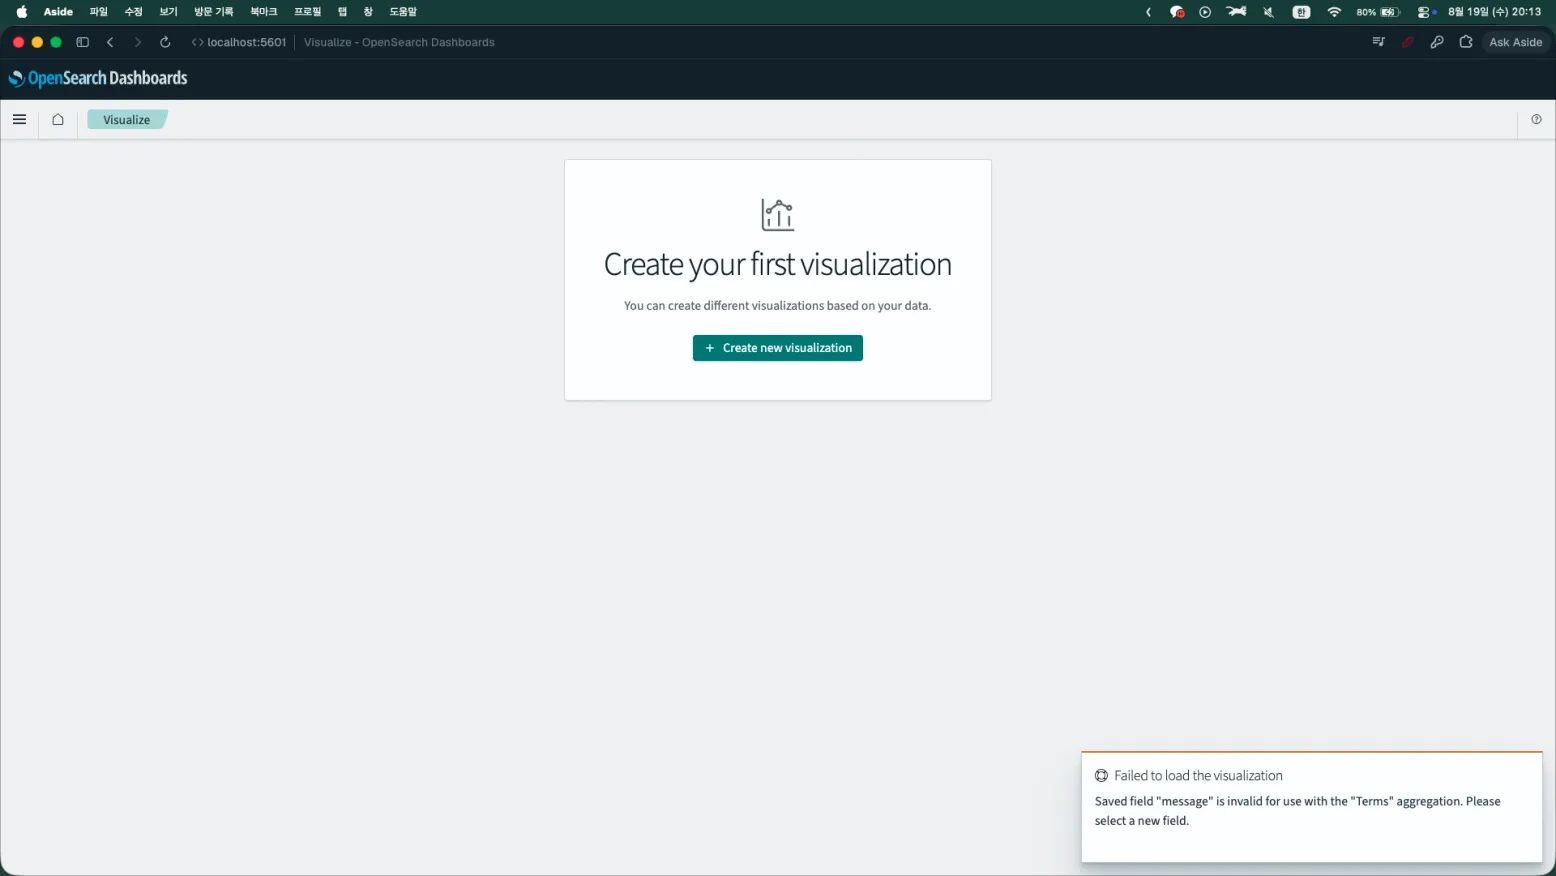Click the red link icon in browser toolbar
Image resolution: width=1556 pixels, height=876 pixels.
[x=1407, y=42]
